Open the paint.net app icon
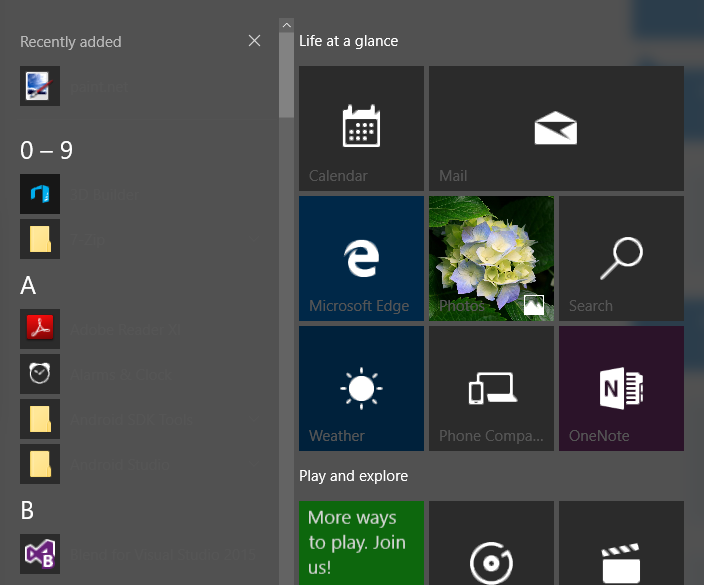 (x=40, y=86)
